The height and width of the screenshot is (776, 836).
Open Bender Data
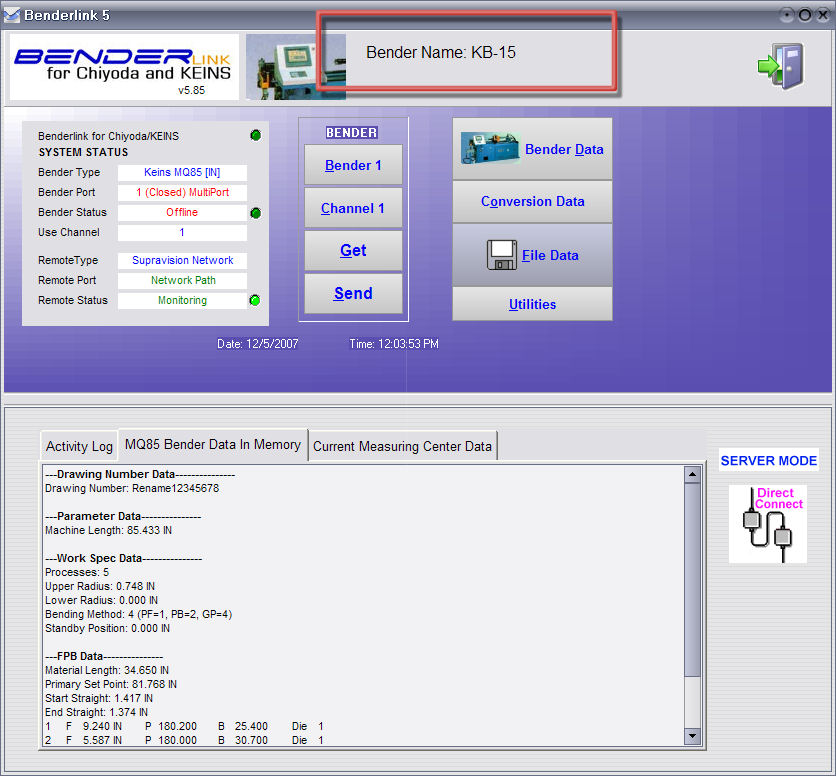(532, 149)
